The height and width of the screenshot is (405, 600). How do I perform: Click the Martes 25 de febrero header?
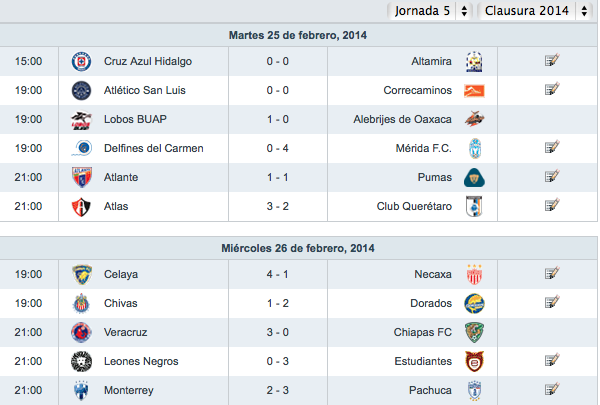coord(298,35)
